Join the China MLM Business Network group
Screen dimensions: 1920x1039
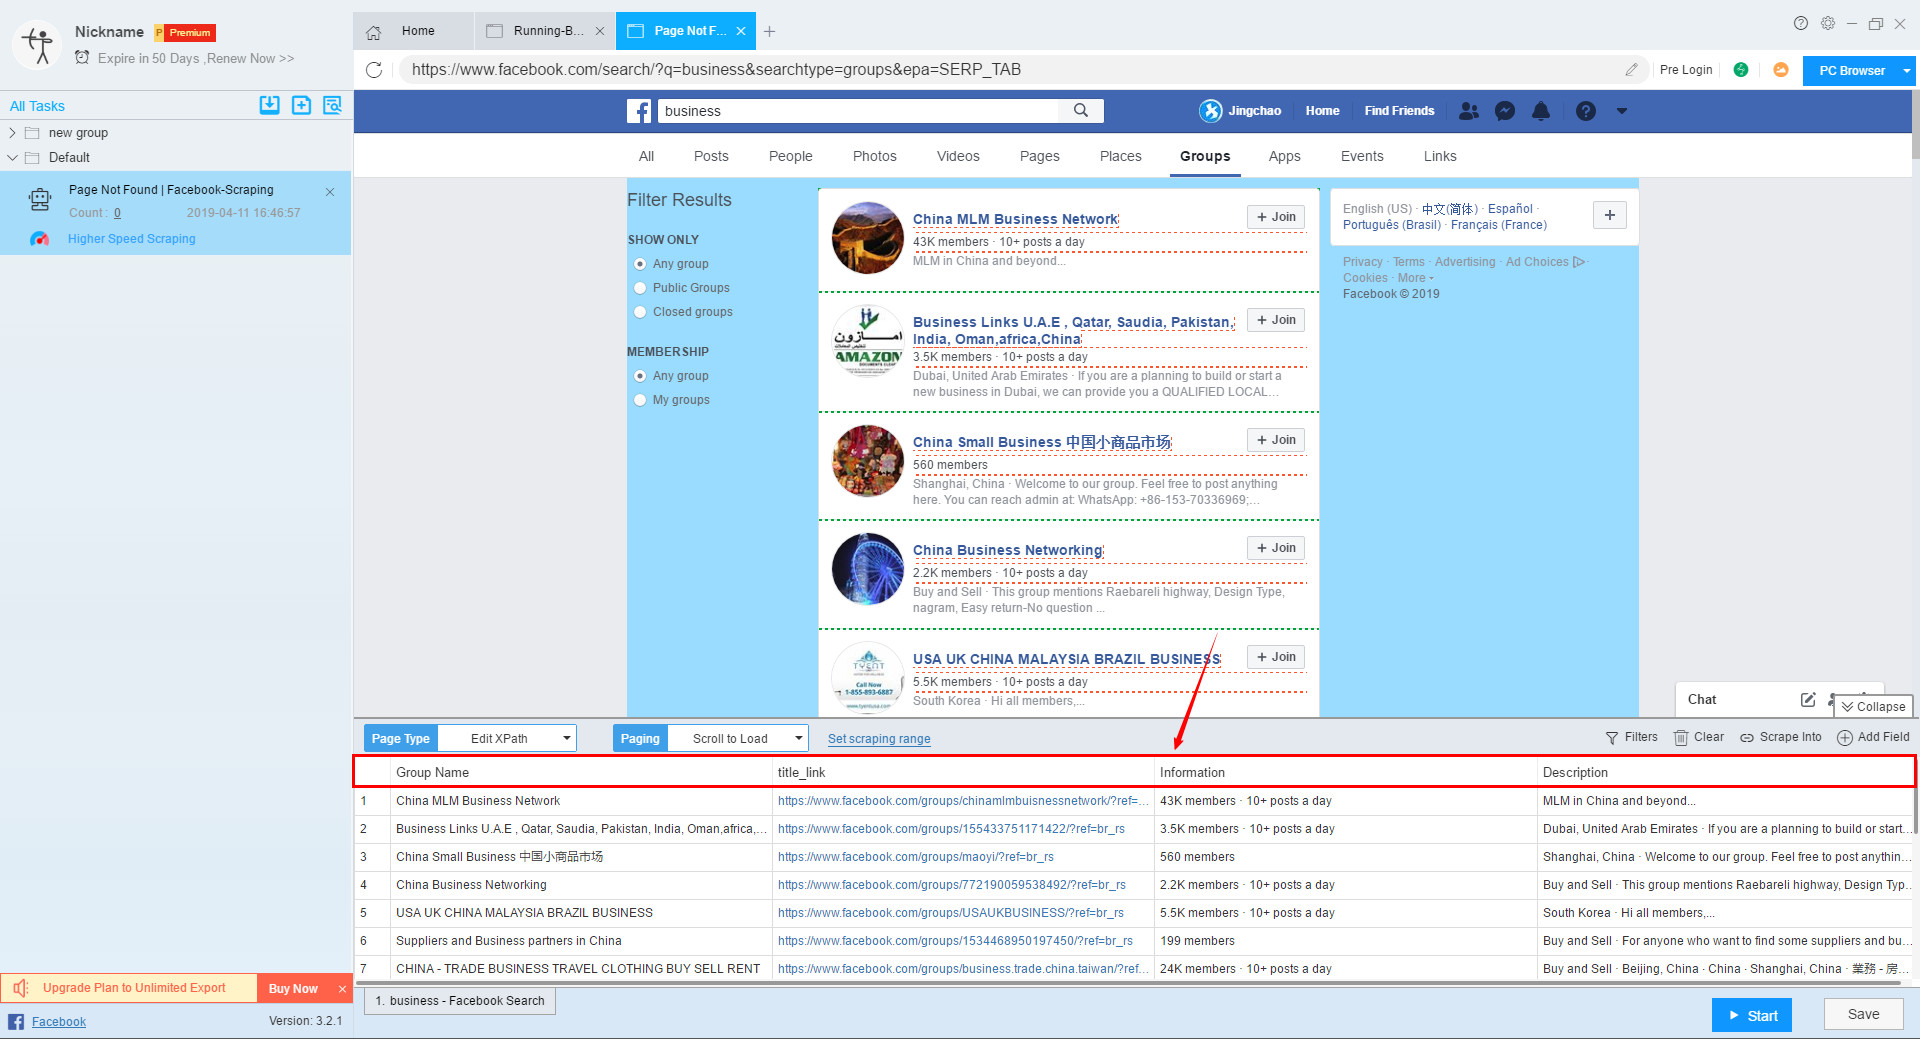(1275, 217)
